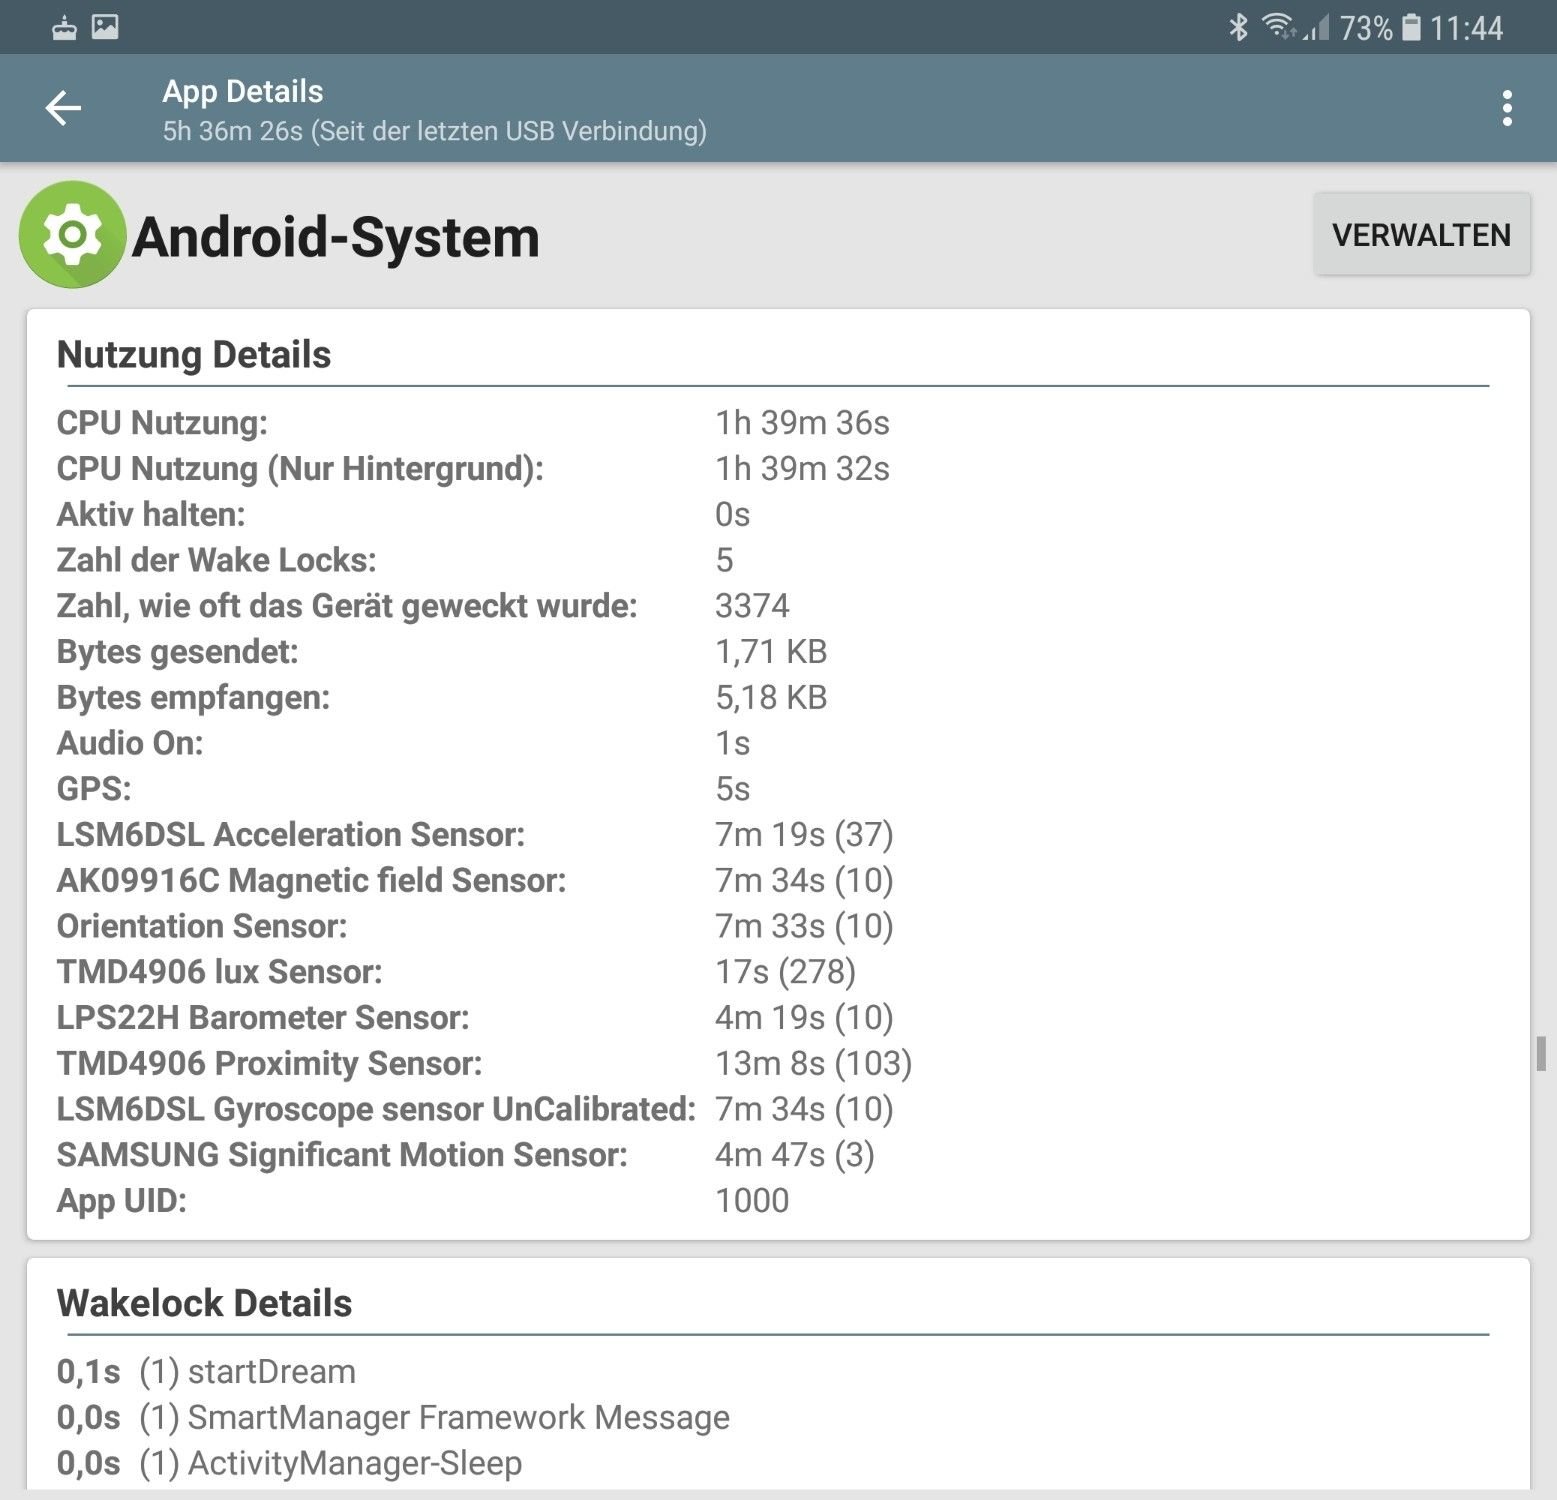Tap the birthday cake notification icon
Image resolution: width=1557 pixels, height=1500 pixels.
tap(64, 27)
